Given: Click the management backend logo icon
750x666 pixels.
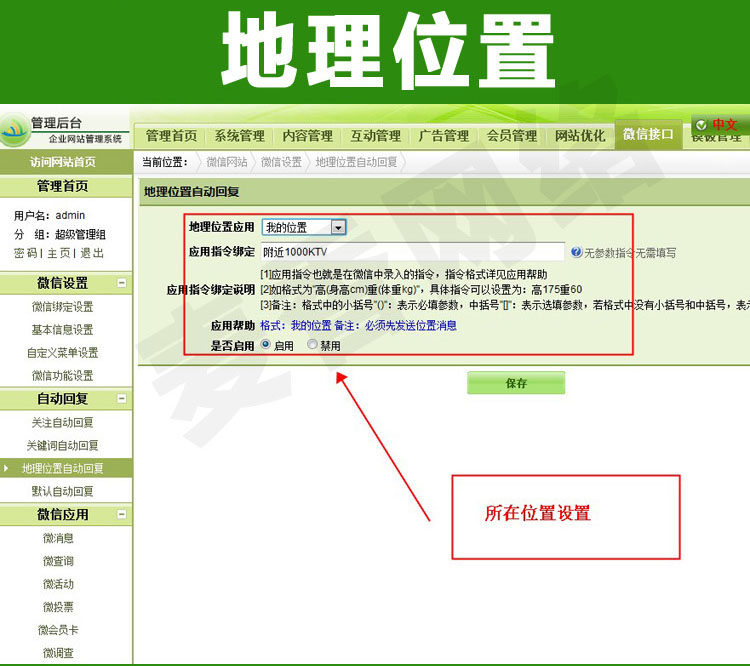Looking at the screenshot, I should (14, 129).
